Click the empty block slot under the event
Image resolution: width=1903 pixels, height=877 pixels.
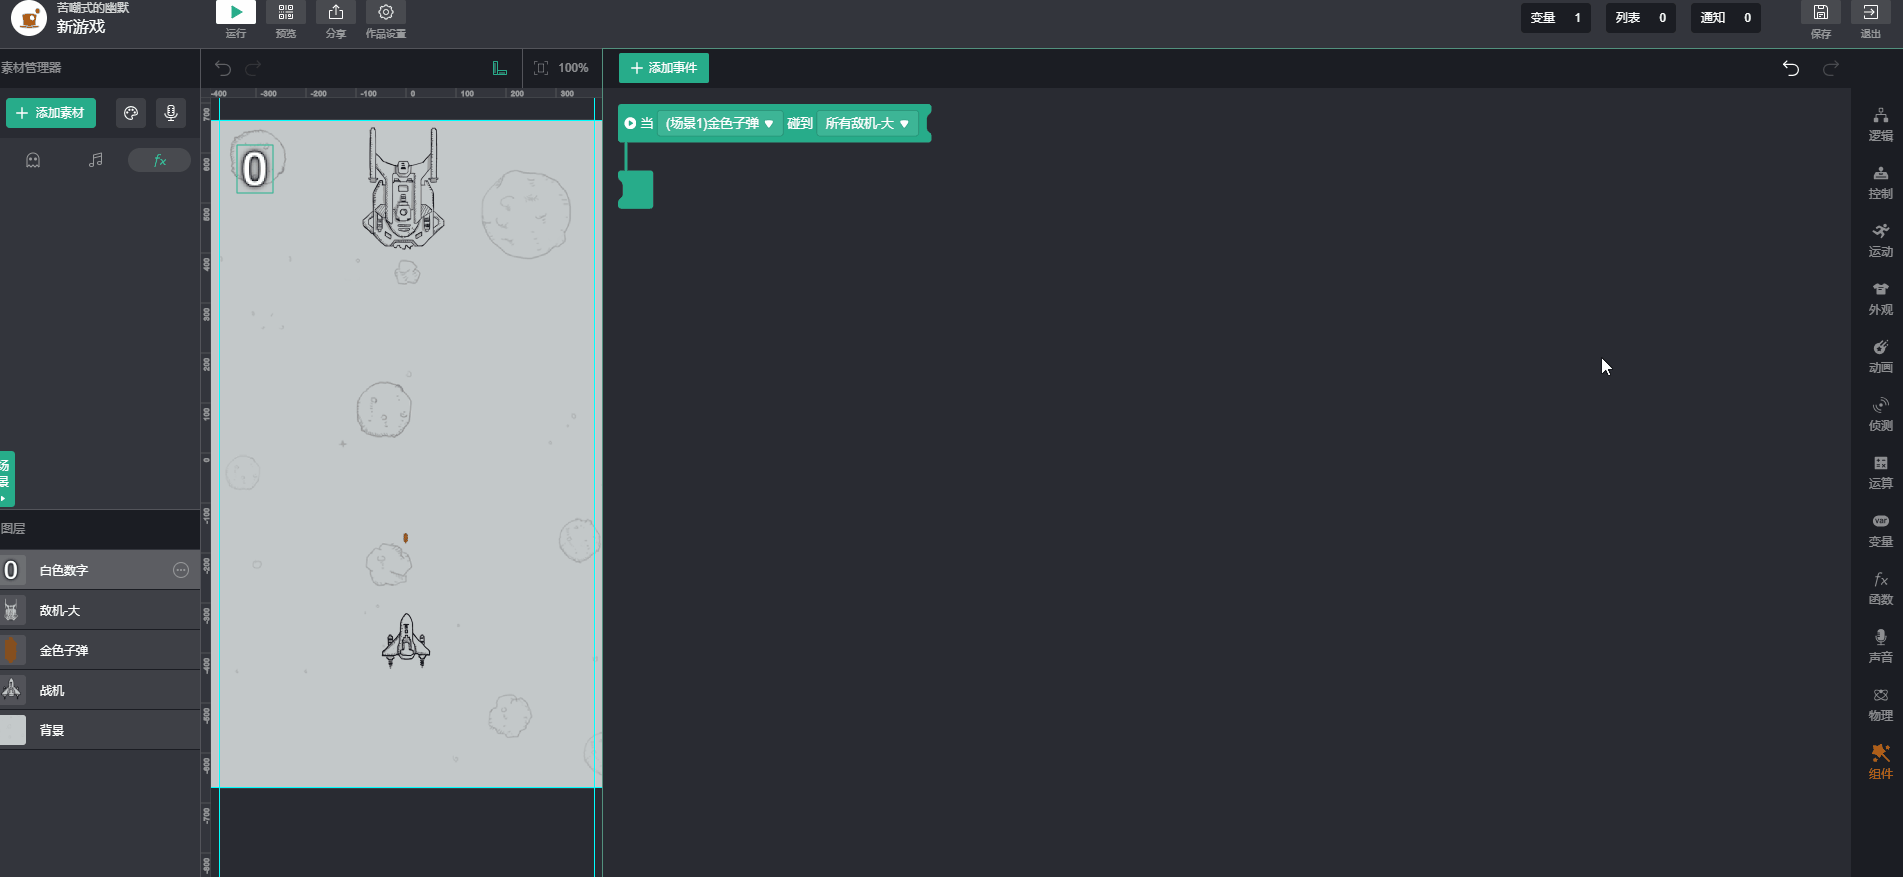point(636,189)
